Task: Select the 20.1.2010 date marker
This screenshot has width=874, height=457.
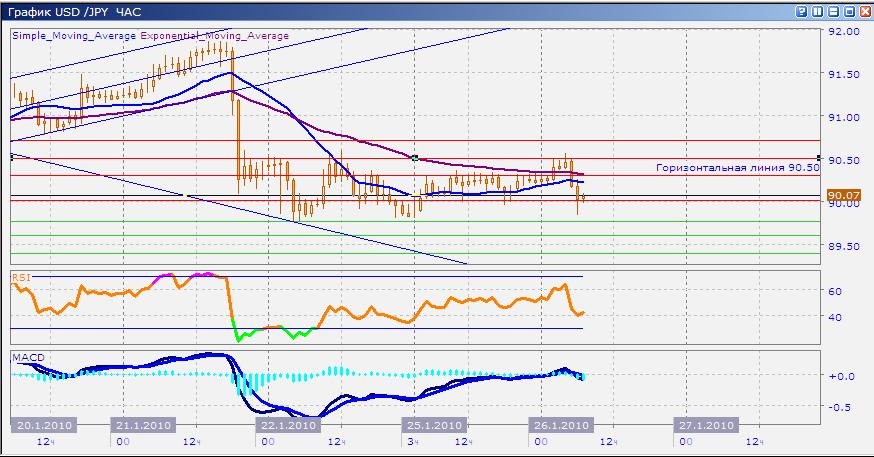Action: (44, 425)
